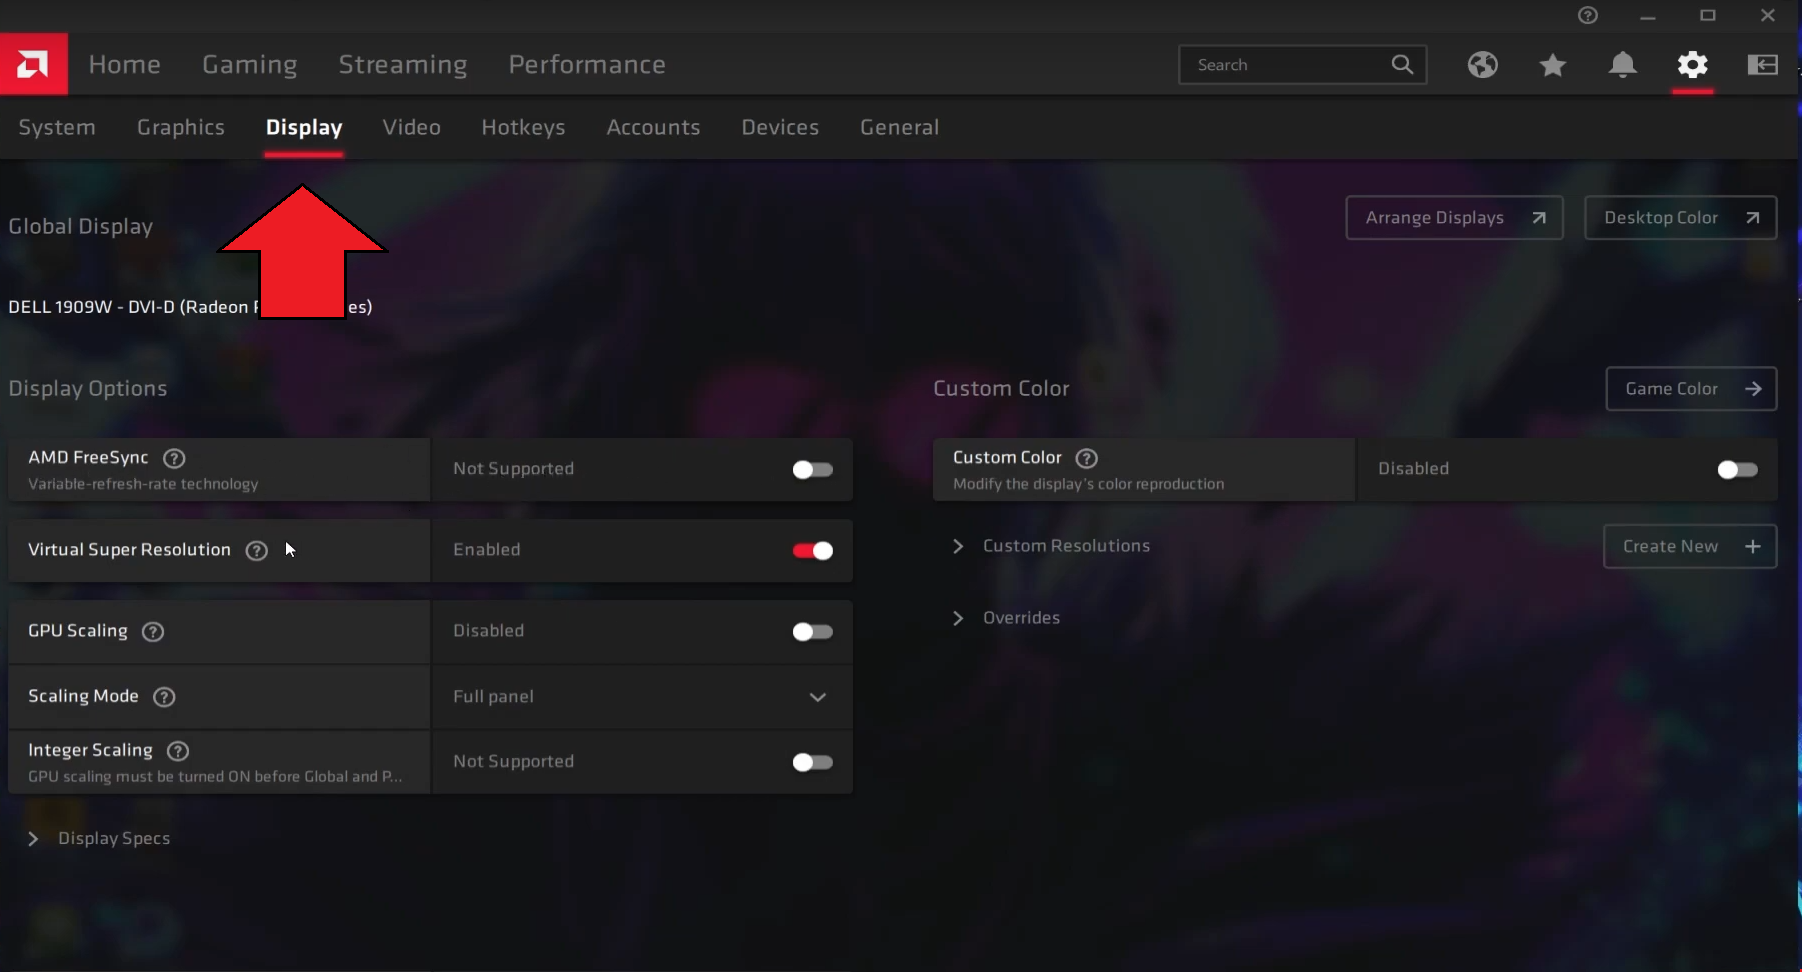Close the Radeon Software window
Viewport: 1802px width, 972px height.
point(1768,16)
